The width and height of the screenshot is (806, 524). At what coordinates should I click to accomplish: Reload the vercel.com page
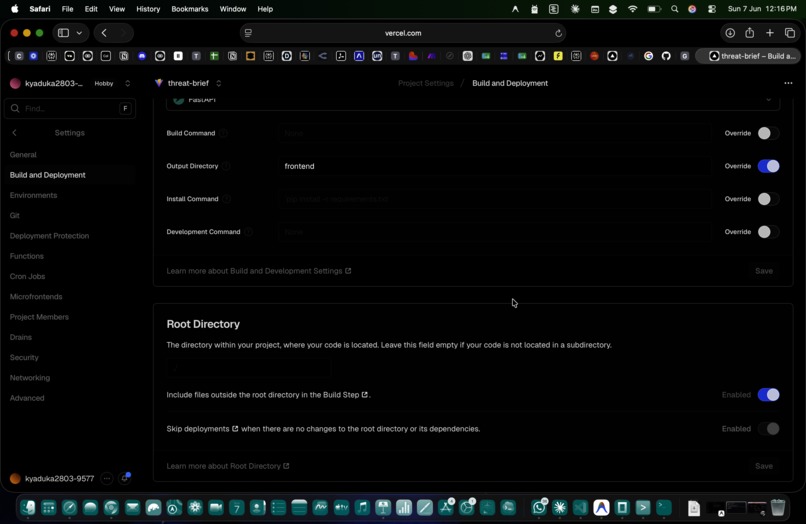[x=558, y=33]
